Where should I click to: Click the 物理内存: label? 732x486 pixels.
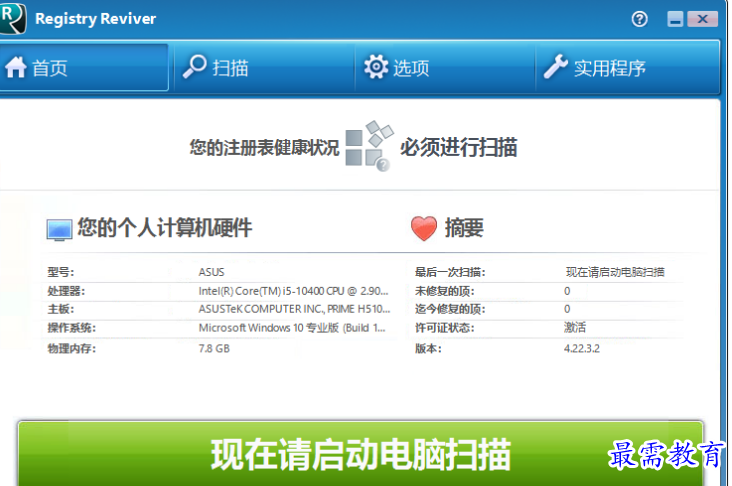coord(71,349)
